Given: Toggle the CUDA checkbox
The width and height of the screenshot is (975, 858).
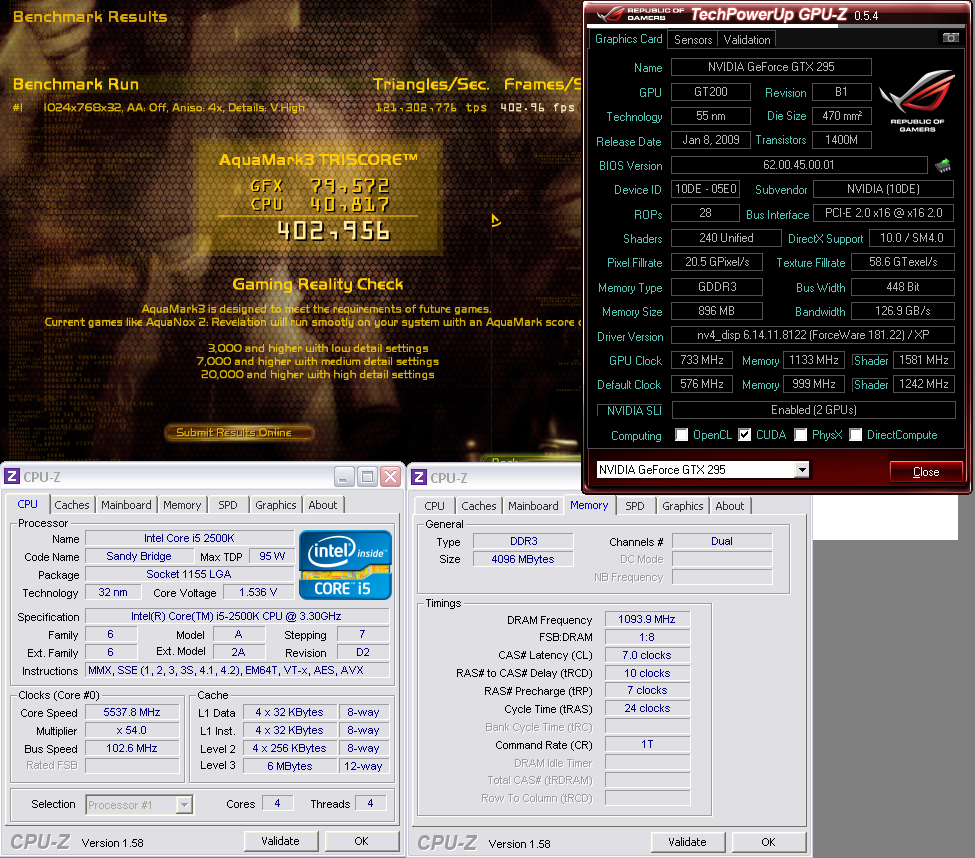Looking at the screenshot, I should [x=744, y=435].
